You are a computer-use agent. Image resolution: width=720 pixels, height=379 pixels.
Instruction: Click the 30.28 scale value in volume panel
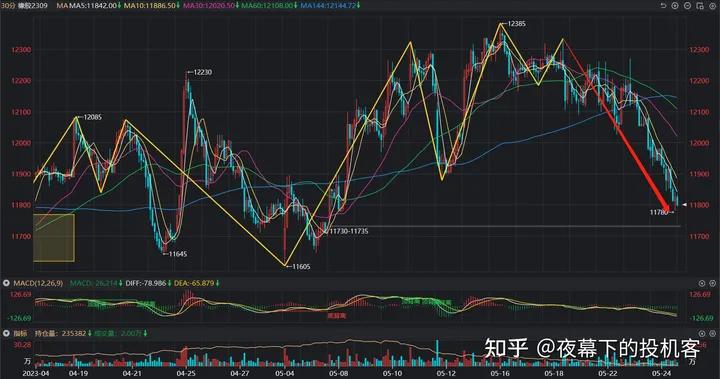(22, 345)
